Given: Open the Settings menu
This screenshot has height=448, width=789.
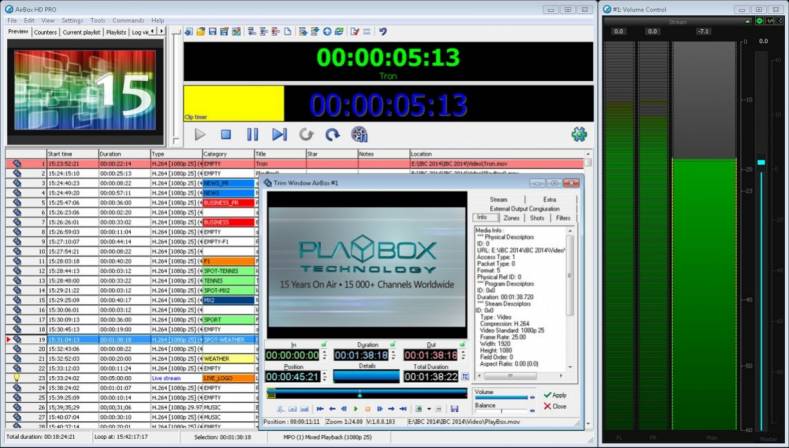Looking at the screenshot, I should (72, 20).
